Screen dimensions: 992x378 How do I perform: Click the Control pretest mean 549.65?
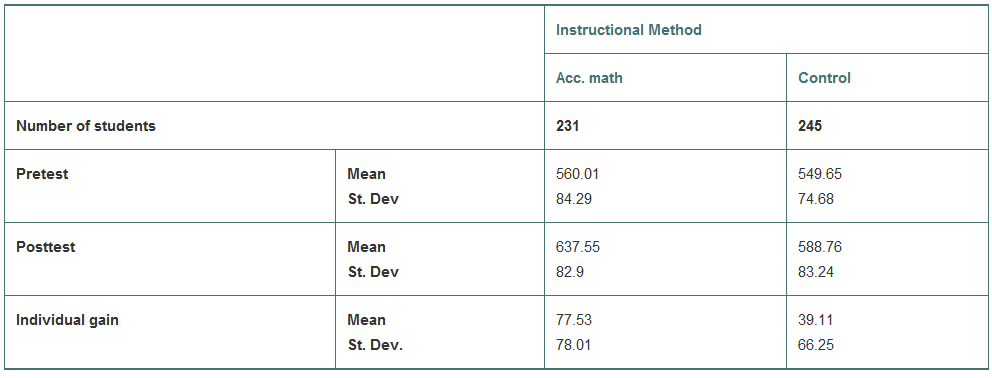click(x=820, y=174)
